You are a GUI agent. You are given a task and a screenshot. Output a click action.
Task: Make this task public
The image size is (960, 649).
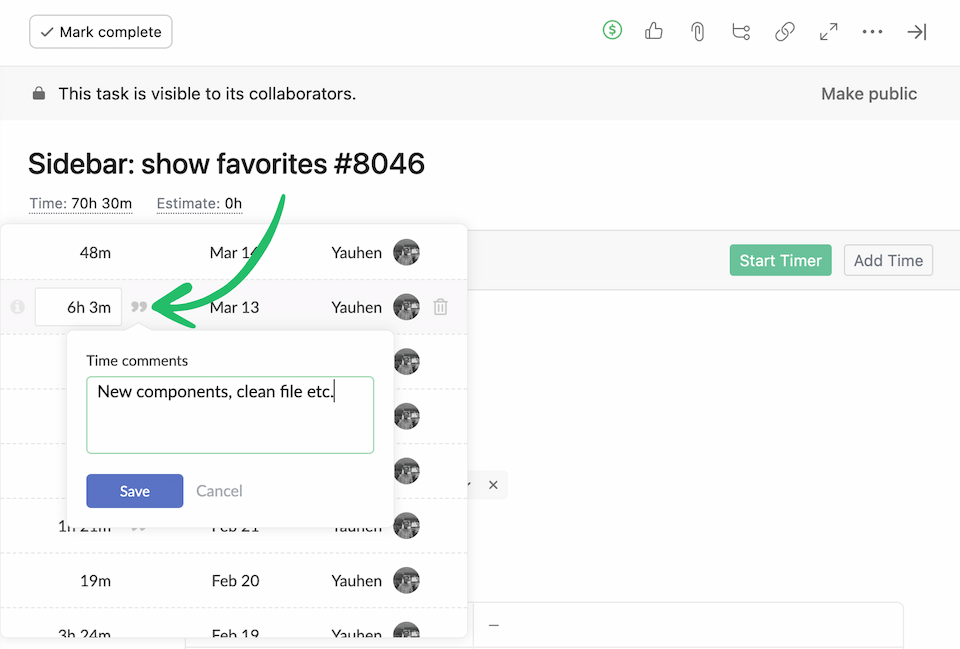868,93
